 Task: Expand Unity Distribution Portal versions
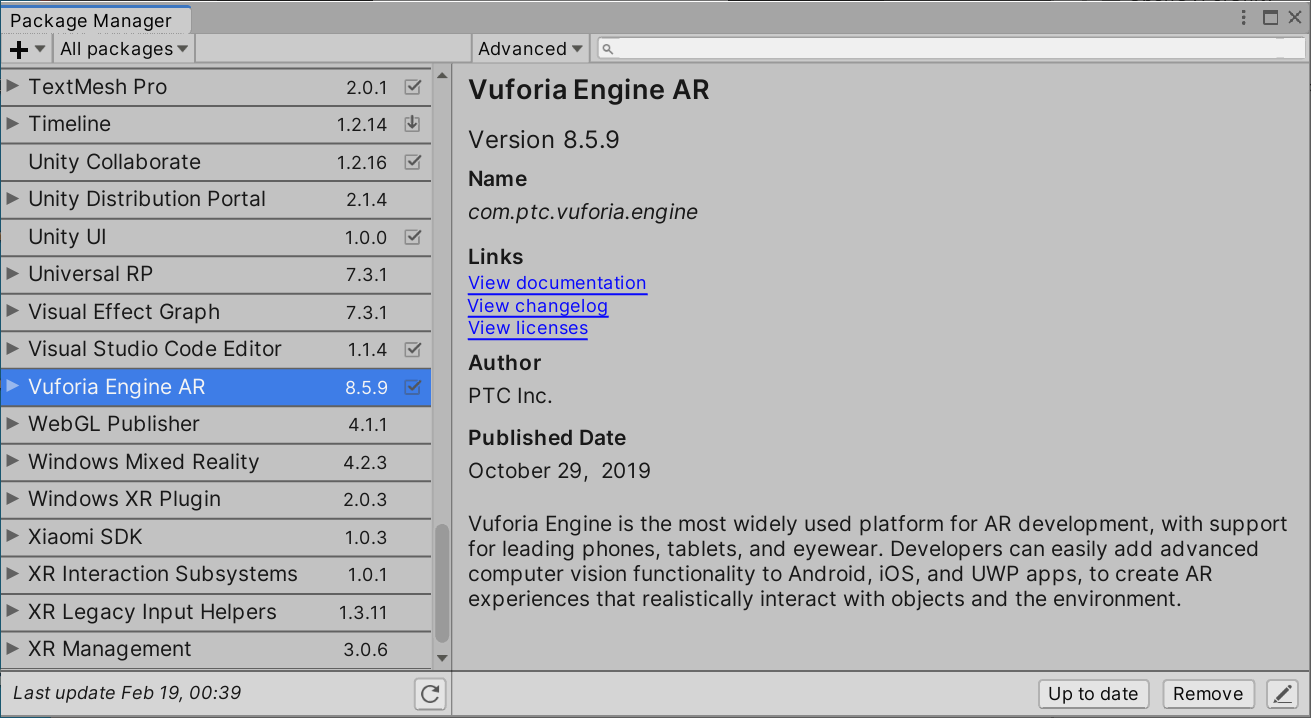(12, 199)
